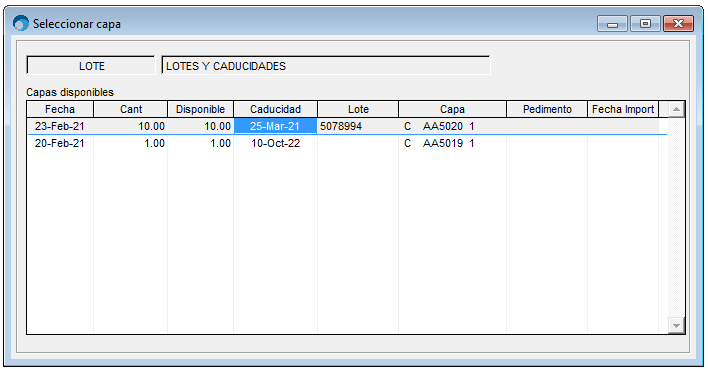Click the Lote column header

click(x=358, y=109)
